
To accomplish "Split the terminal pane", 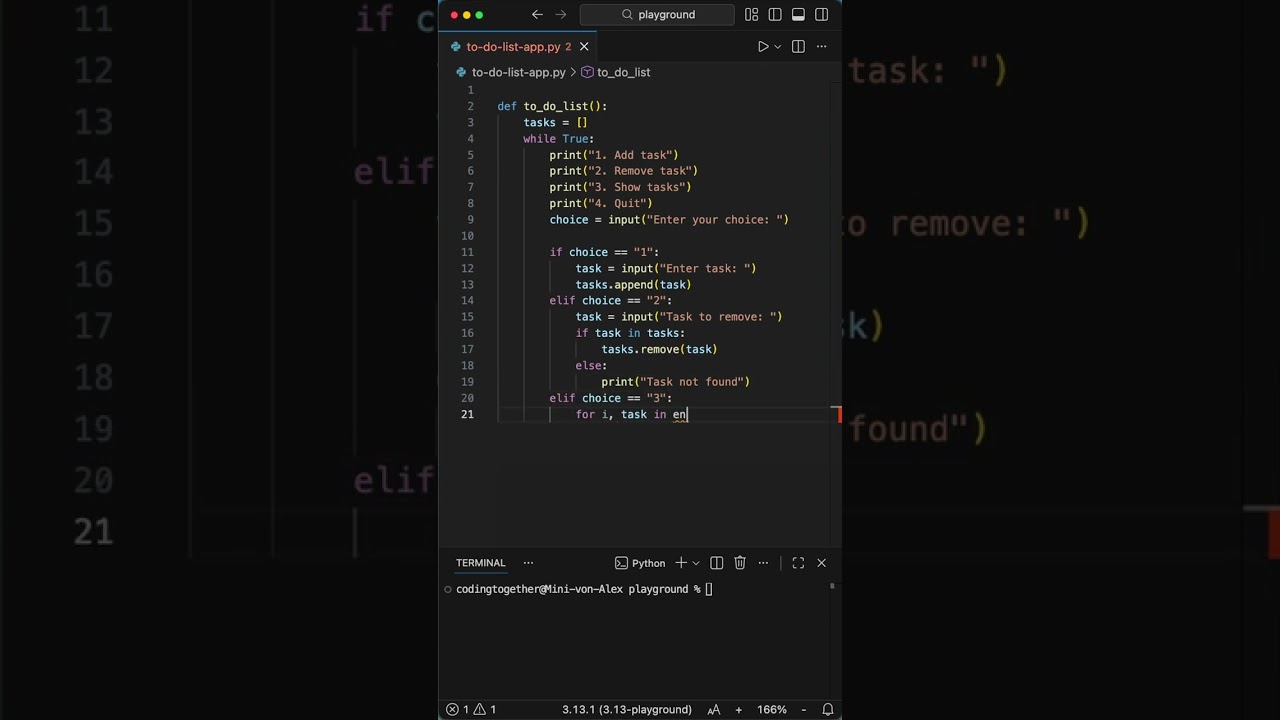I will click(716, 563).
